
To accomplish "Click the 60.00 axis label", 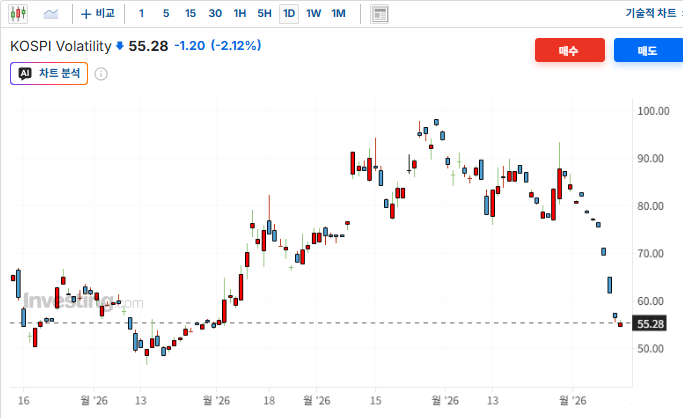I will (x=650, y=301).
